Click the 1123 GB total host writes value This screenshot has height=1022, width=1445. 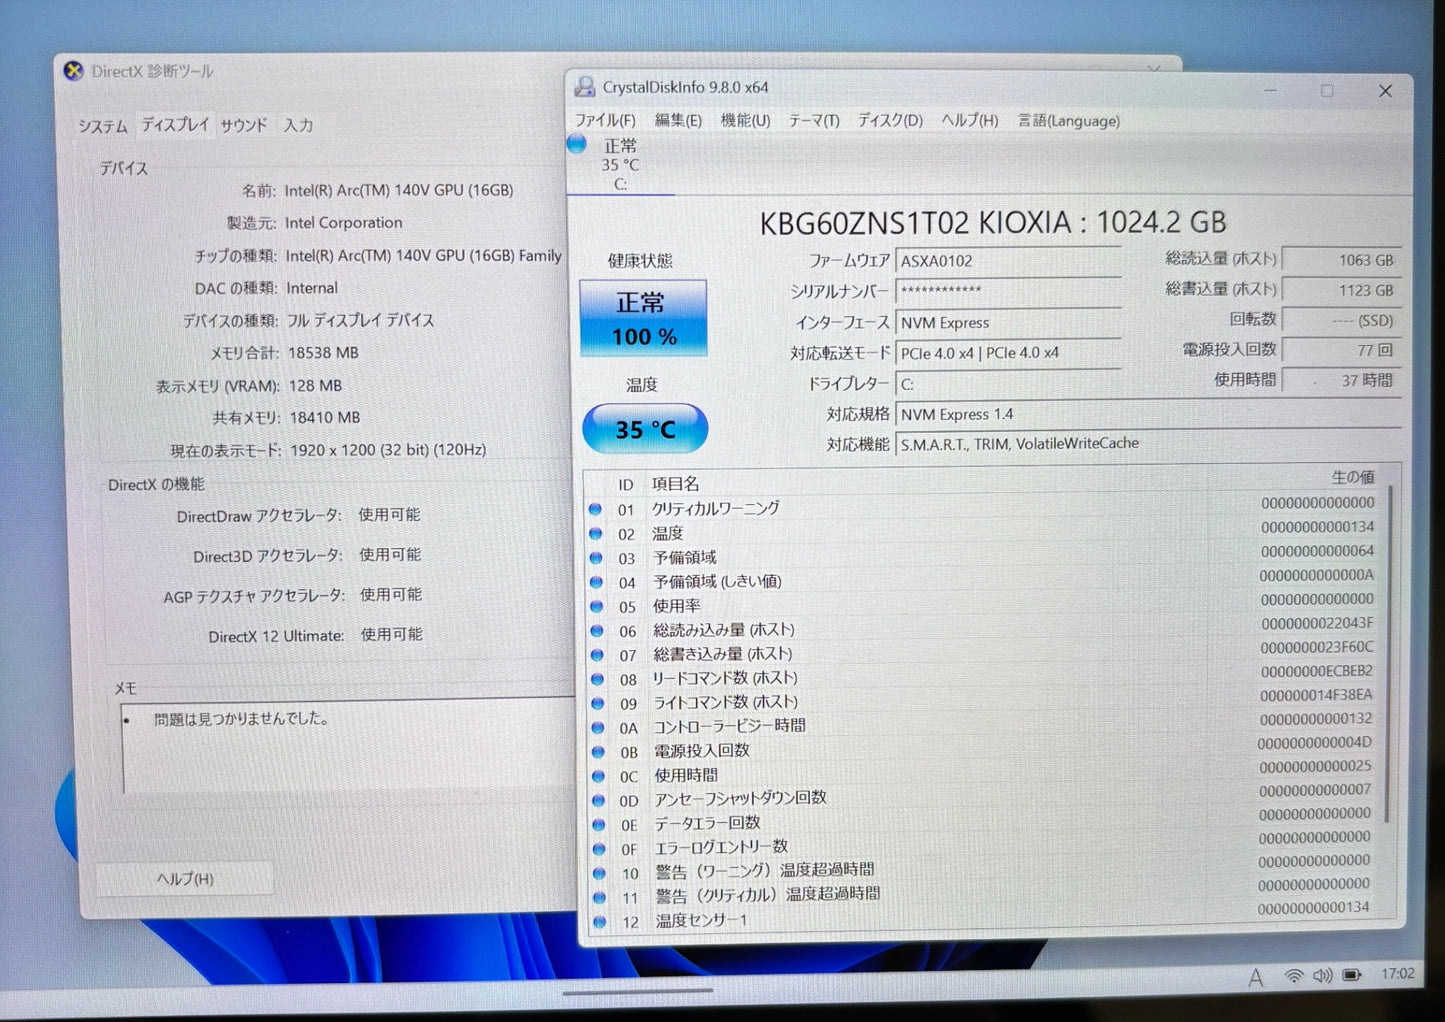pos(1341,290)
